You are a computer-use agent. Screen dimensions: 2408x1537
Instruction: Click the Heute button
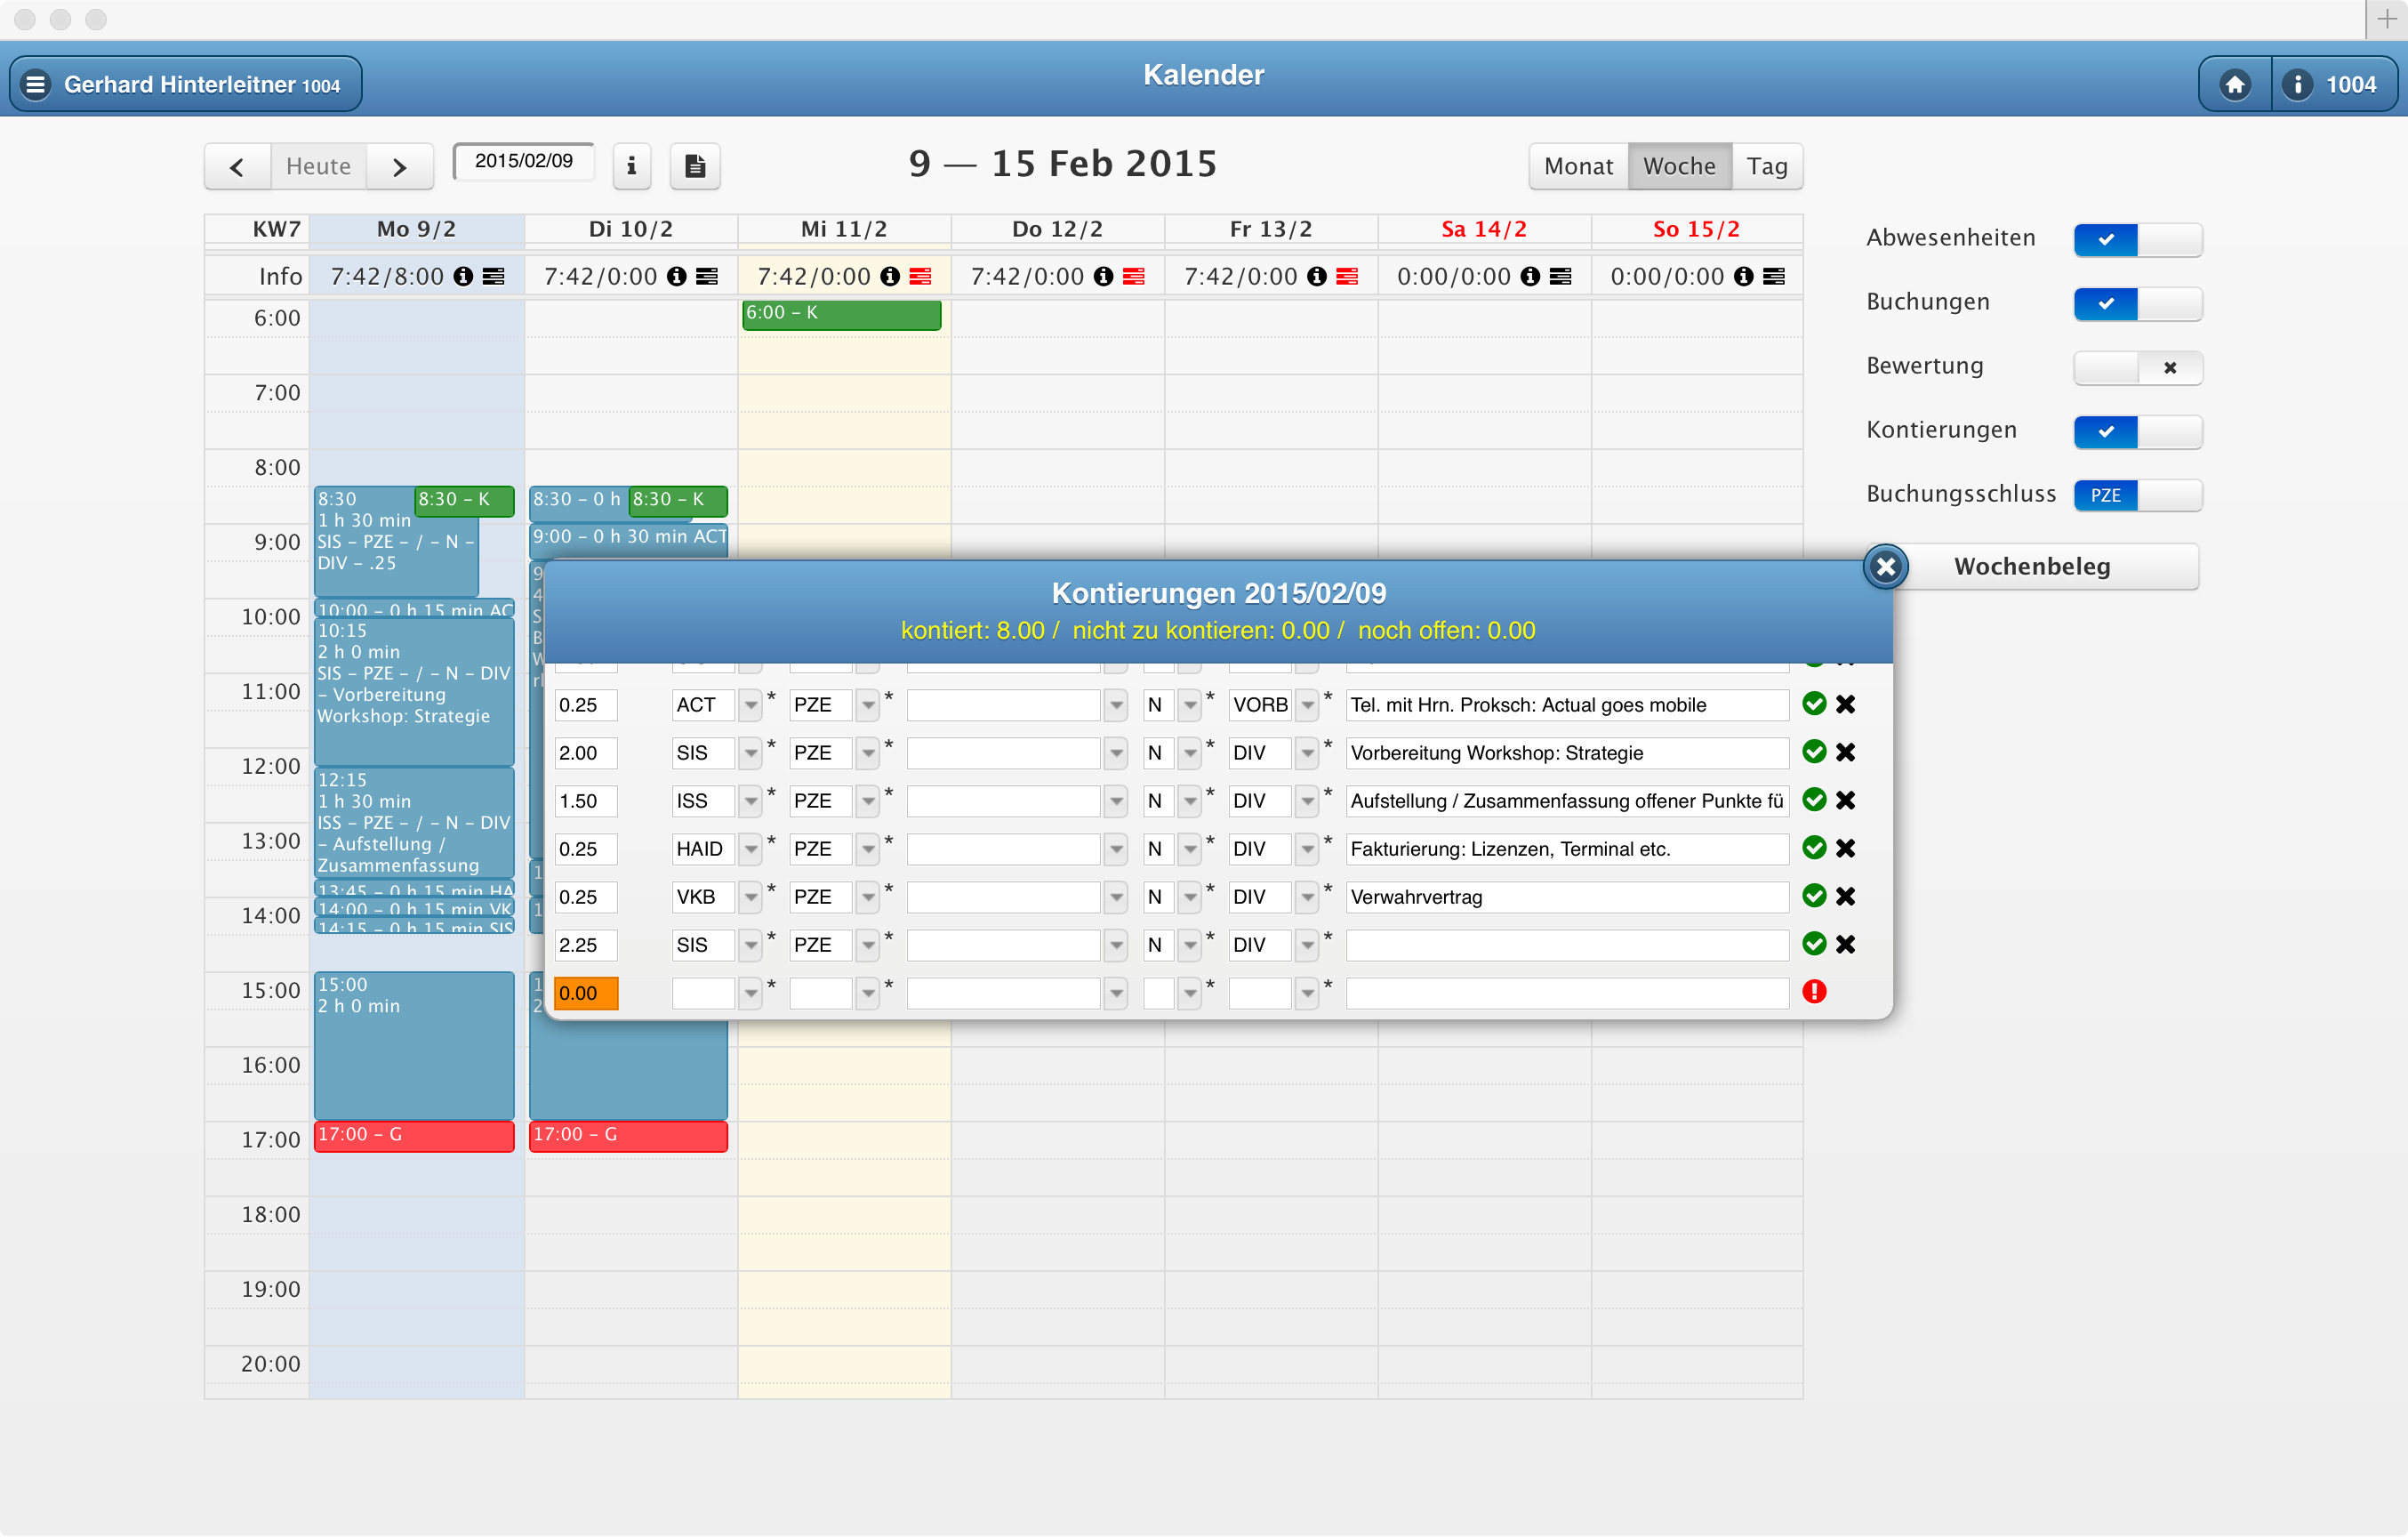318,167
